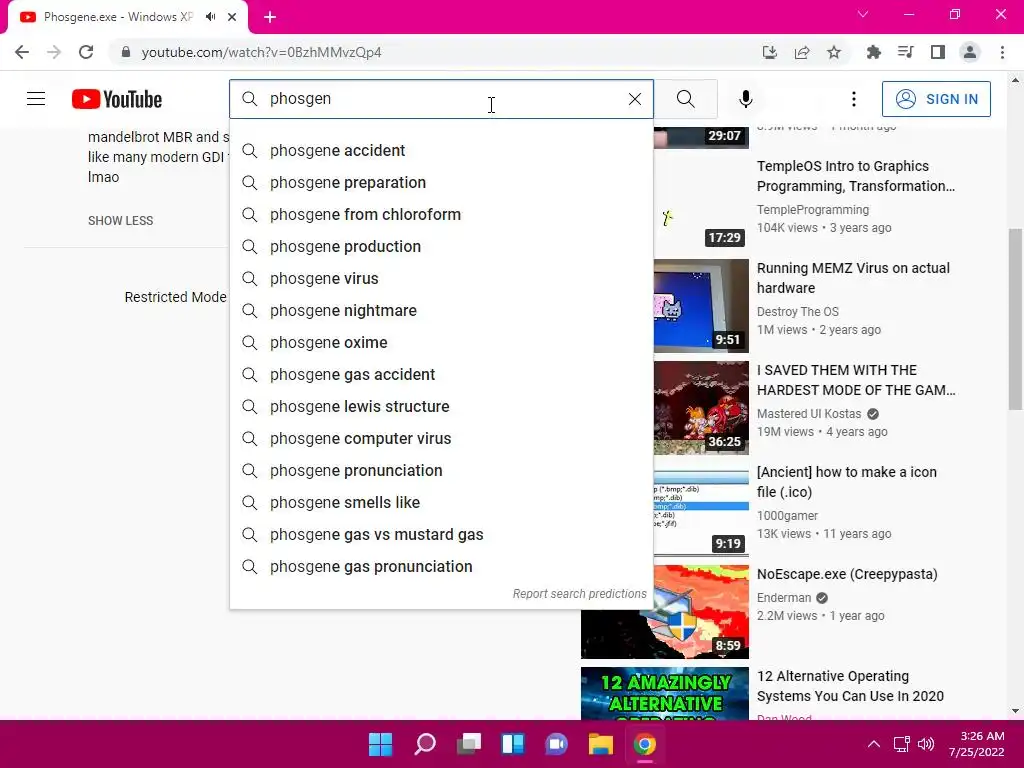Click the SIGN IN button
1024x768 pixels.
936,99
